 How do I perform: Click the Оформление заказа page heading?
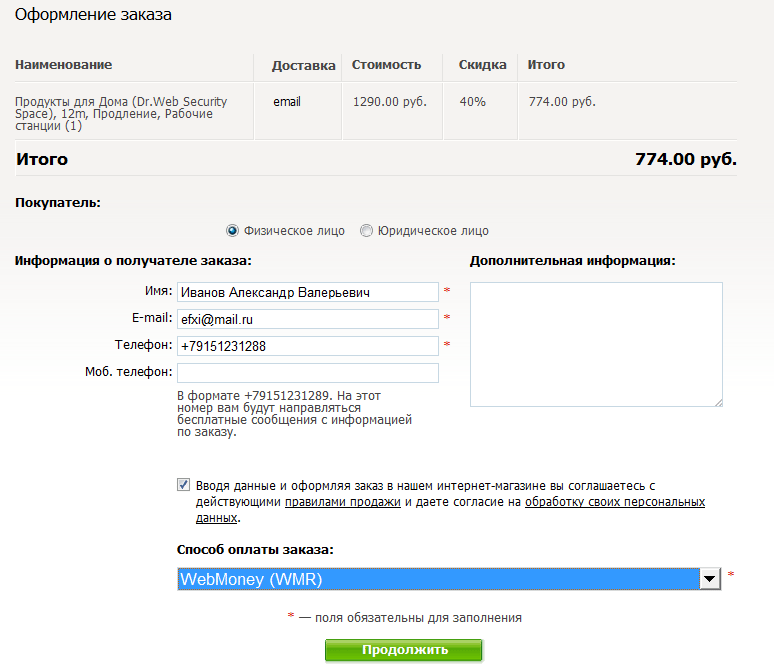click(92, 15)
